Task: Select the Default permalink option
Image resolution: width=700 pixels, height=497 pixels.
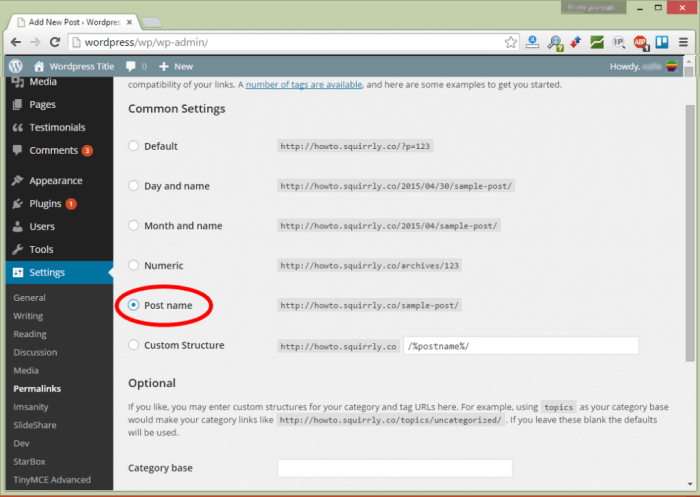Action: click(134, 146)
